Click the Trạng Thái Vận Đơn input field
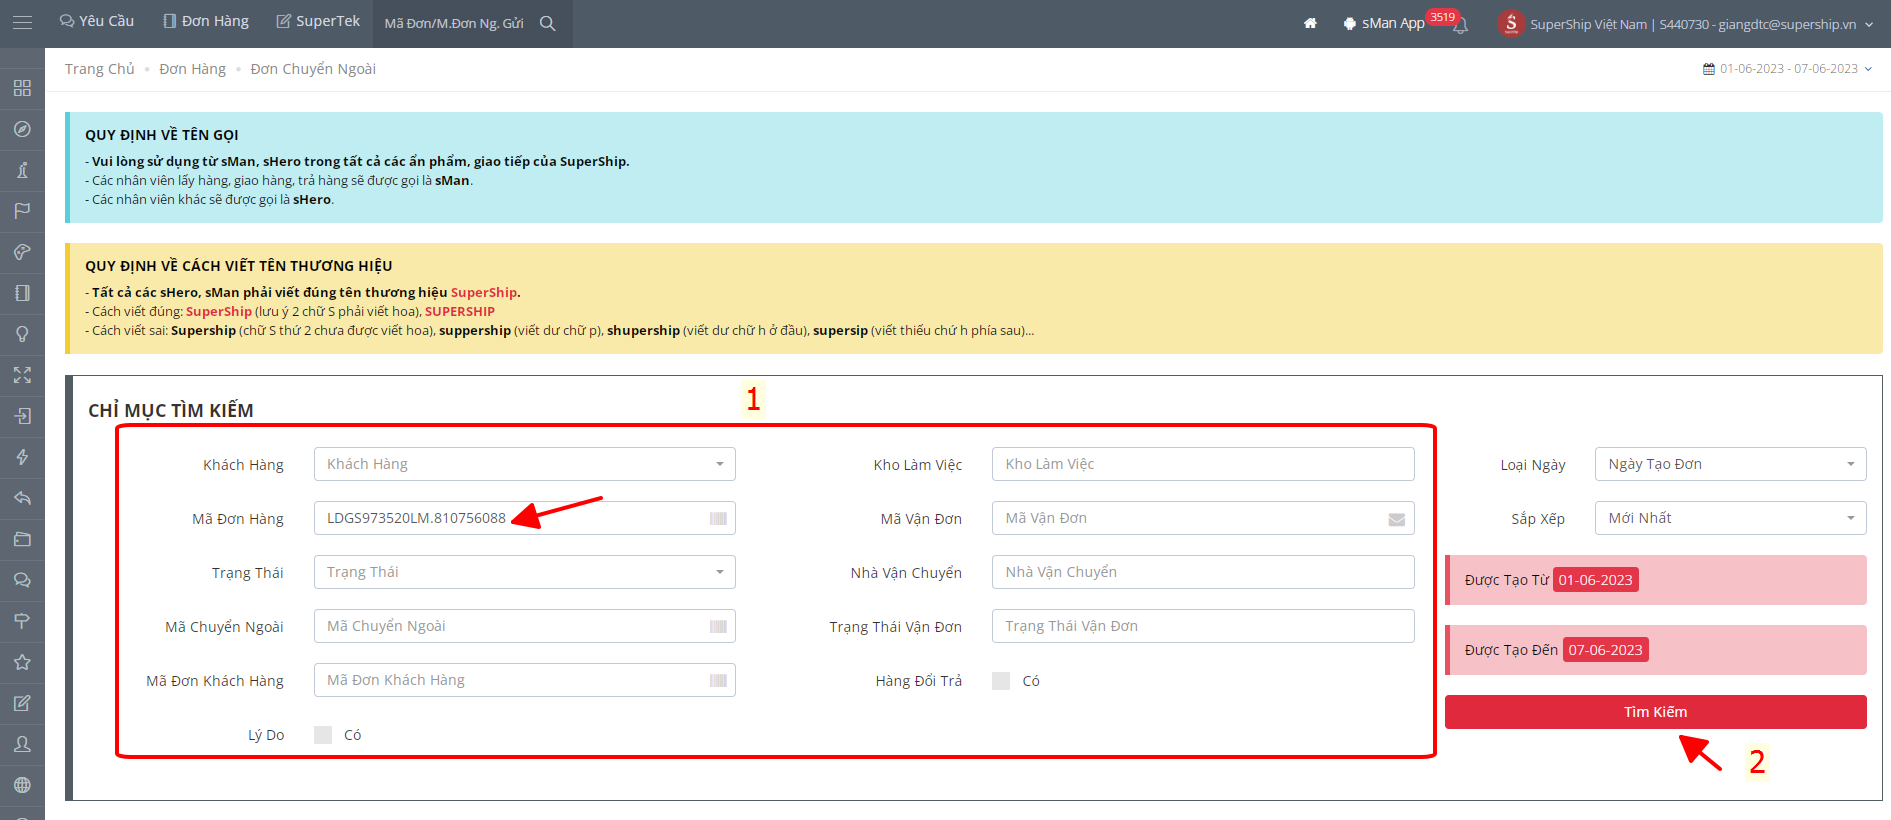 point(1203,626)
